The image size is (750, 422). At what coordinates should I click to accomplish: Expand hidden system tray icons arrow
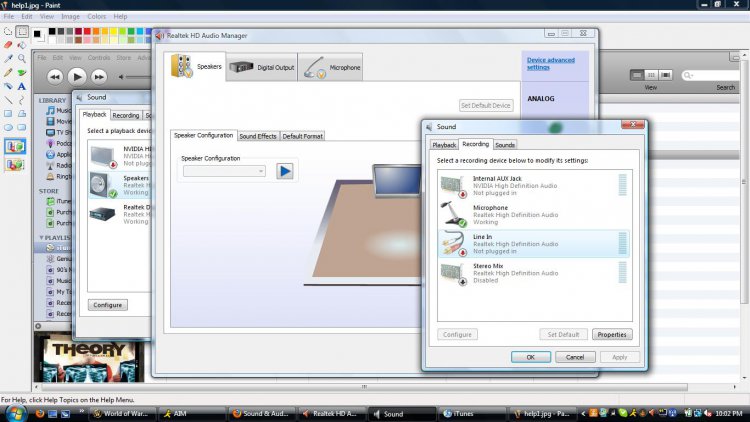[583, 414]
